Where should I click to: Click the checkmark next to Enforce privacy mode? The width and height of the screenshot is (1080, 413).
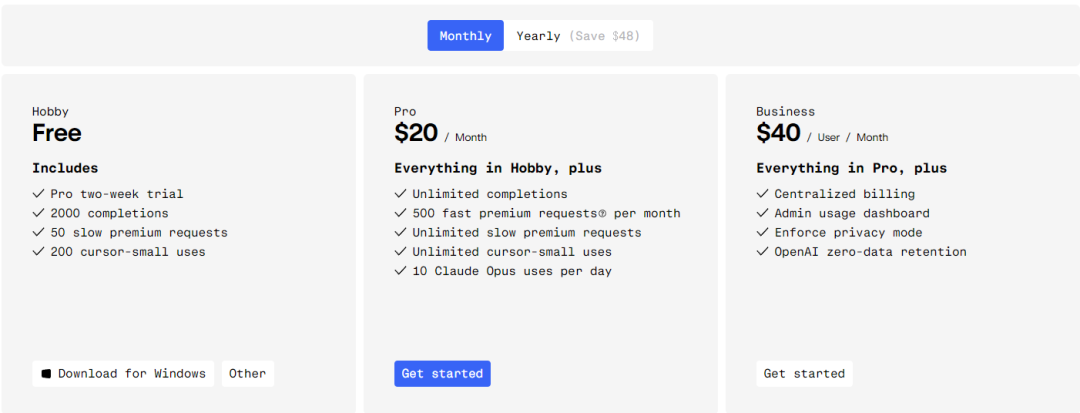tap(762, 233)
